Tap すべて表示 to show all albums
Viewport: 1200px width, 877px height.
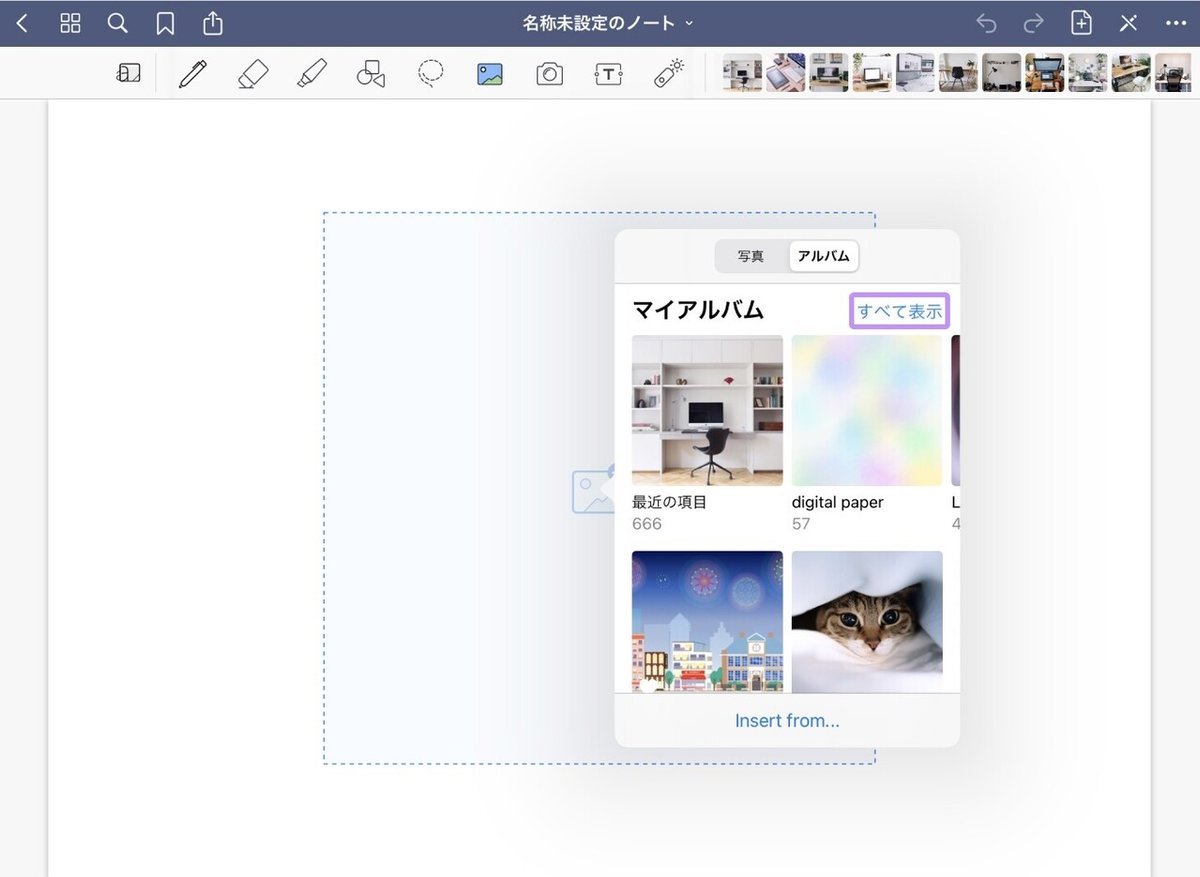pyautogui.click(x=899, y=311)
